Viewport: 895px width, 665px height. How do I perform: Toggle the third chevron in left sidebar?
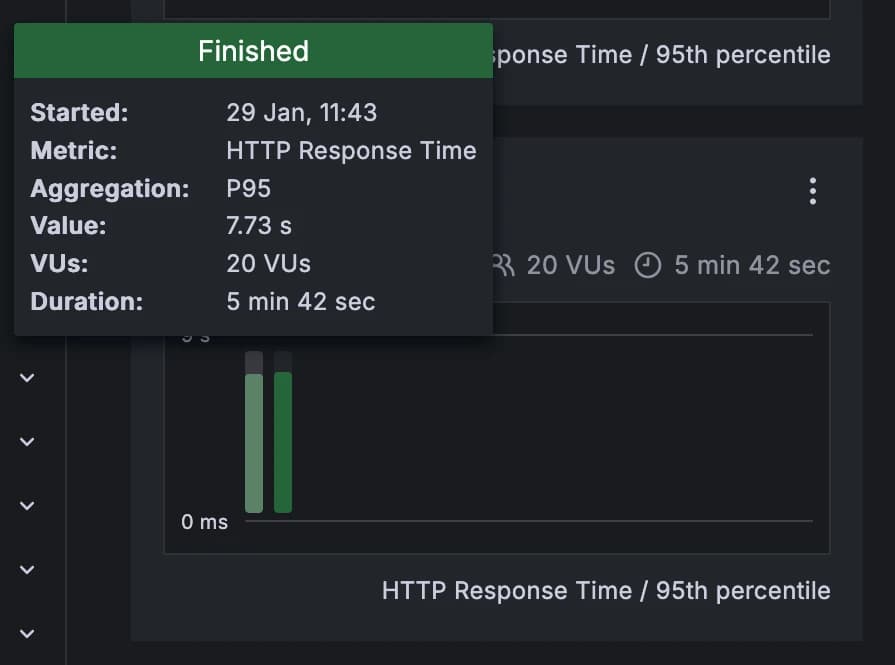[28, 506]
